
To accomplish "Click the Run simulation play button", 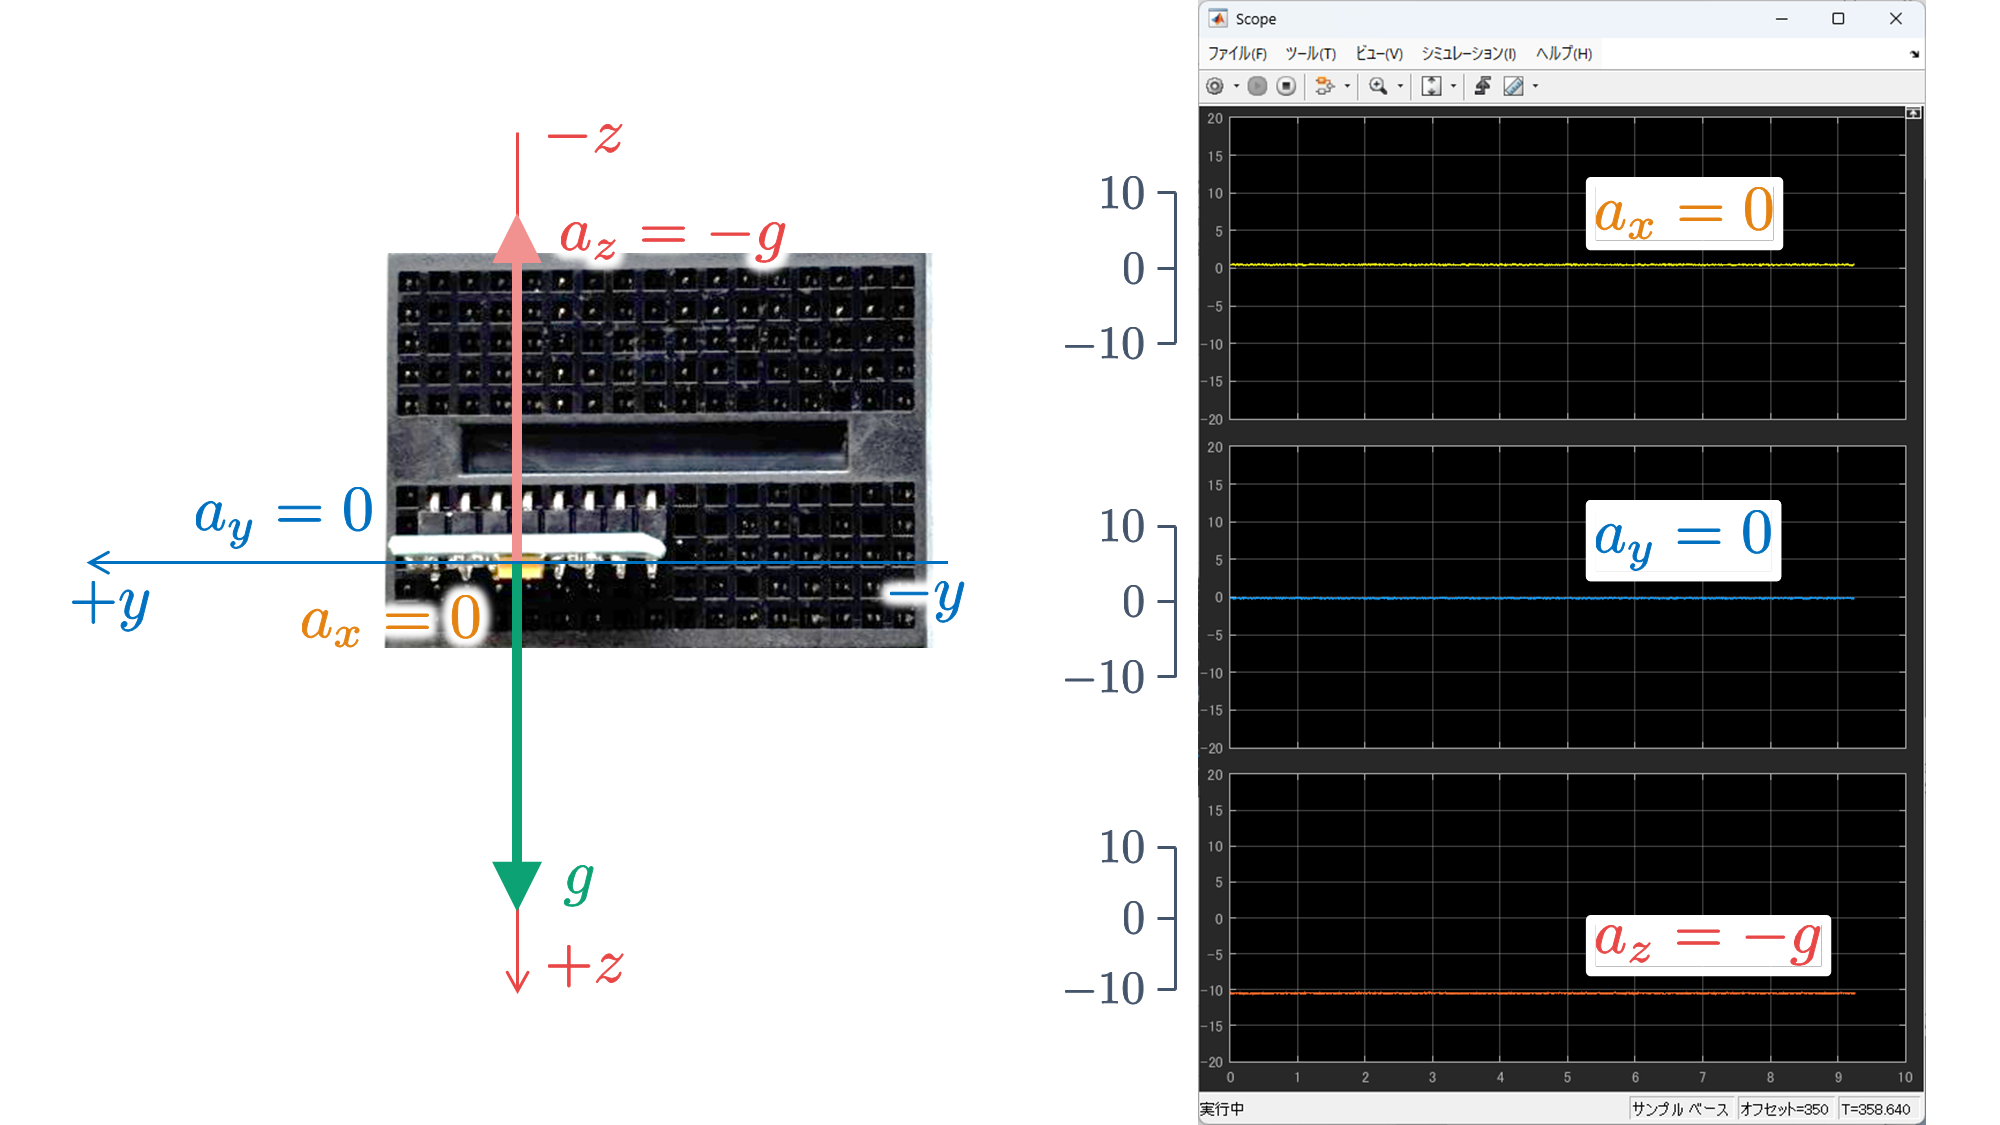I will [1258, 86].
